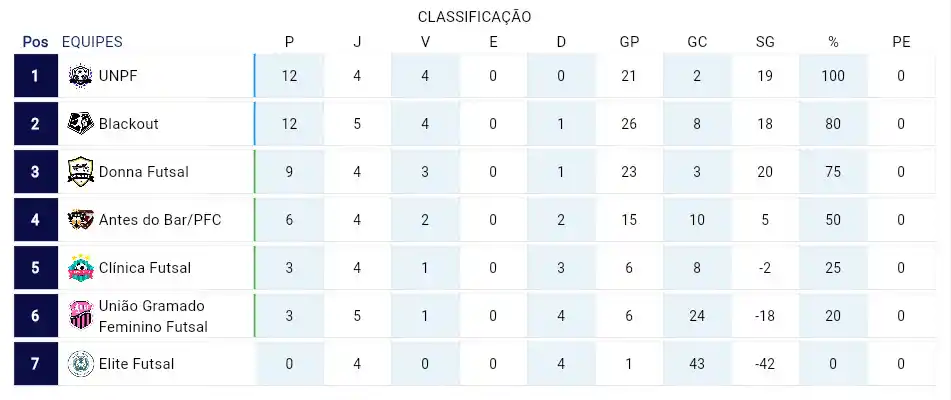Select the position 1 rank cell
This screenshot has height=400, width=951.
pyautogui.click(x=36, y=76)
